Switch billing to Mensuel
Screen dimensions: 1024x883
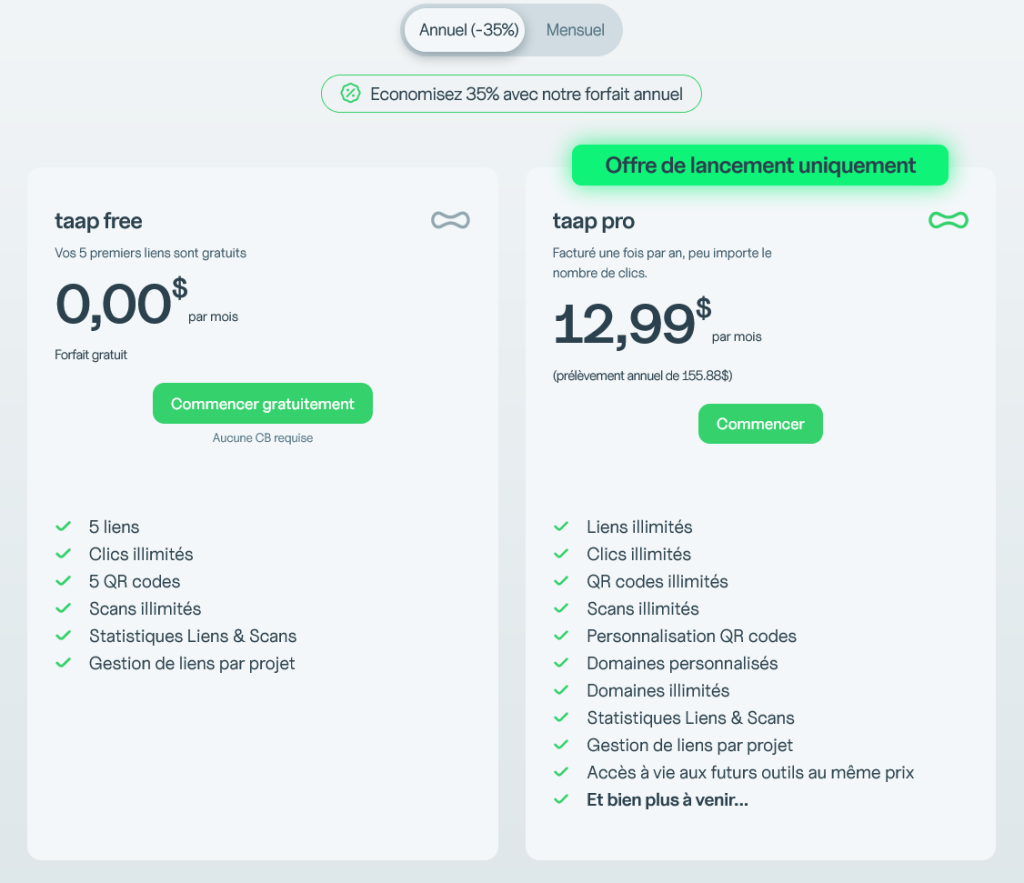[x=574, y=30]
